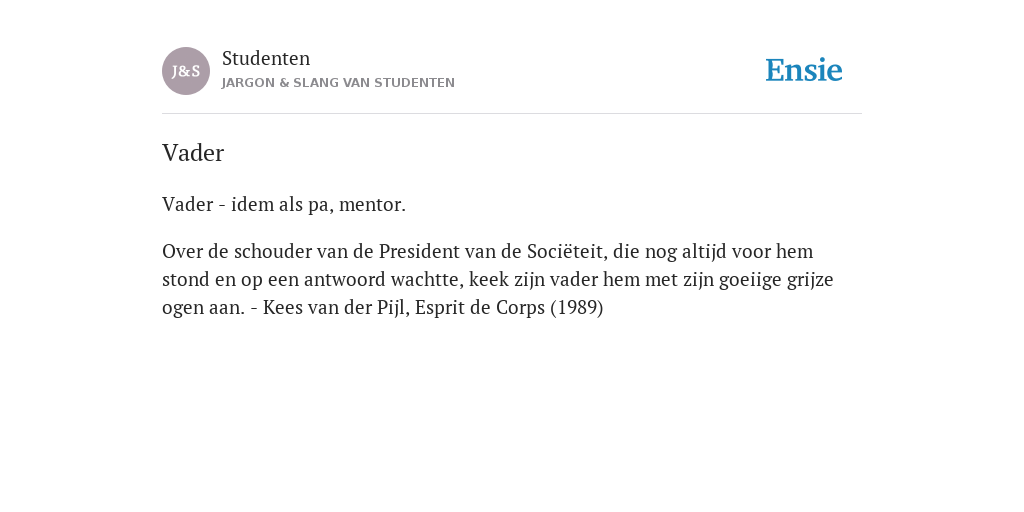Open the Studenten author name

pyautogui.click(x=266, y=58)
